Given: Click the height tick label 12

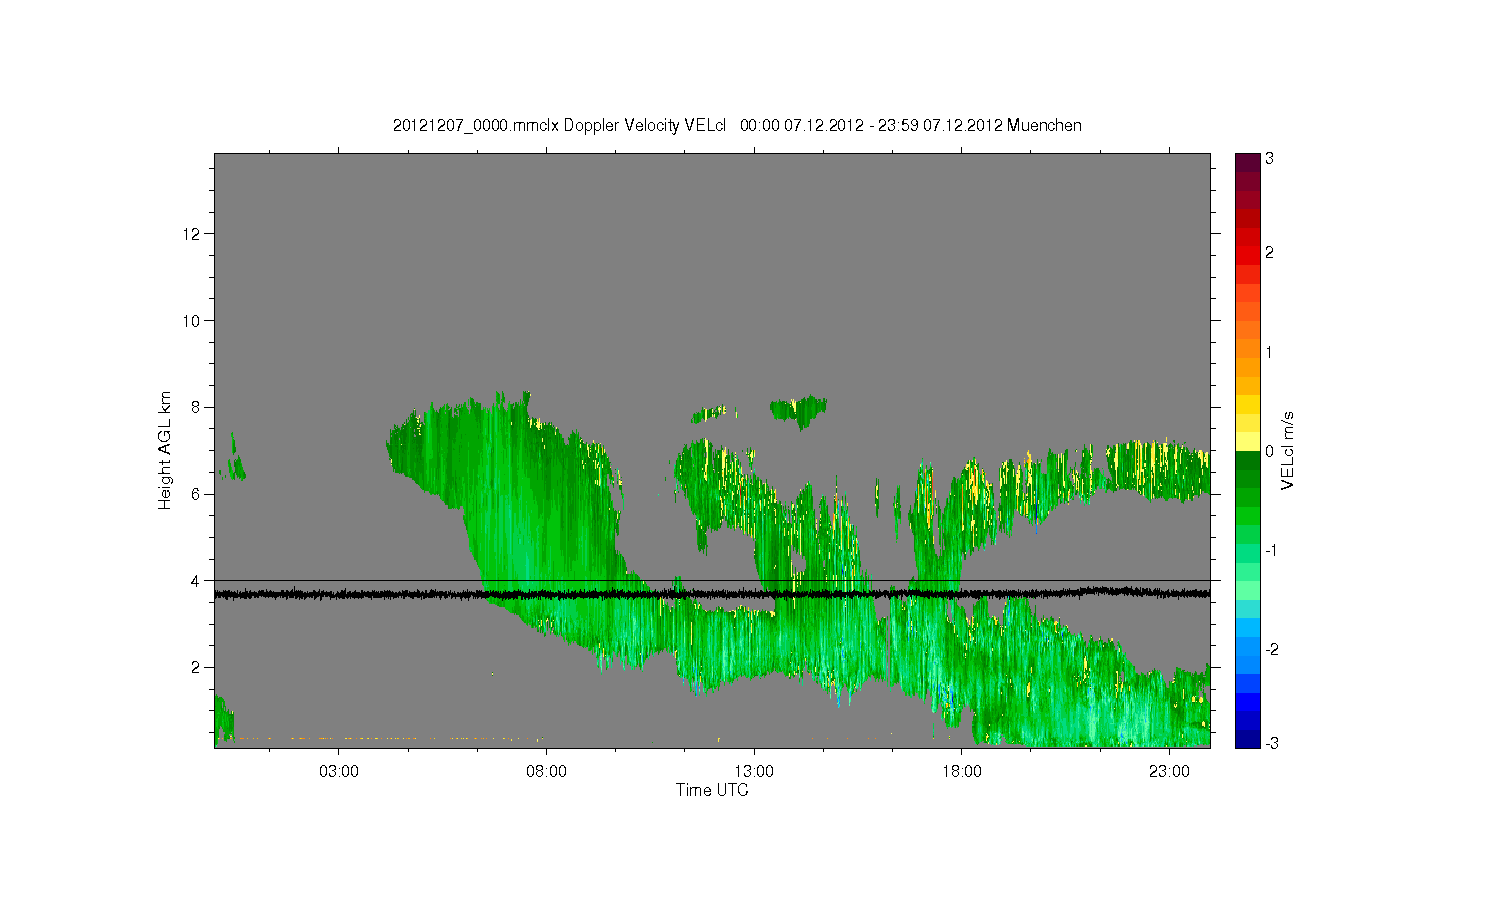Looking at the screenshot, I should (193, 234).
